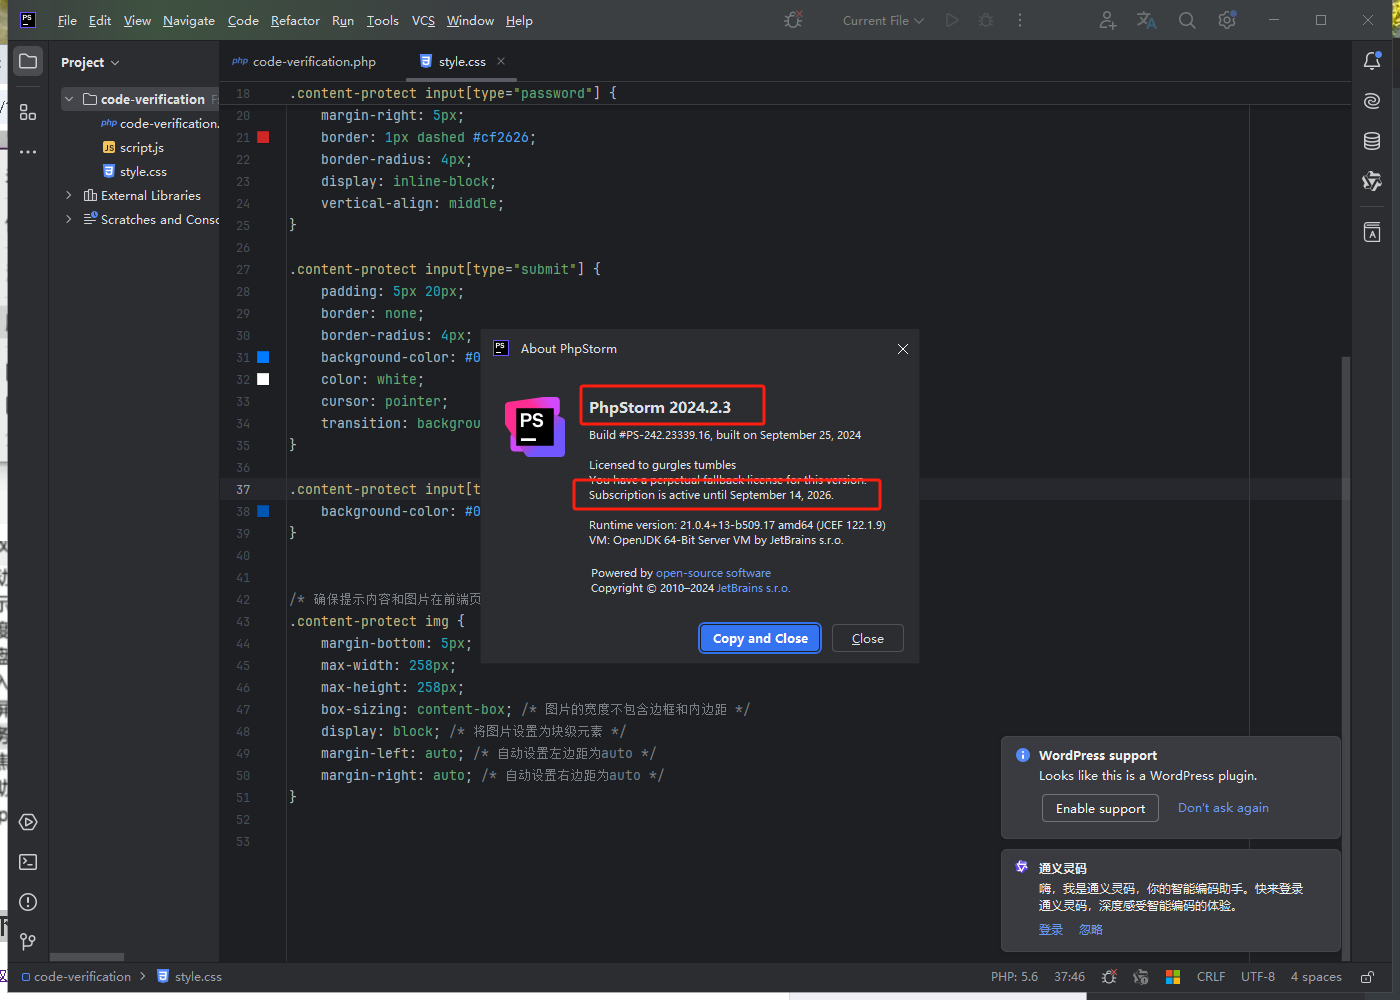Expand External Libraries node
This screenshot has width=1400, height=1000.
69,195
